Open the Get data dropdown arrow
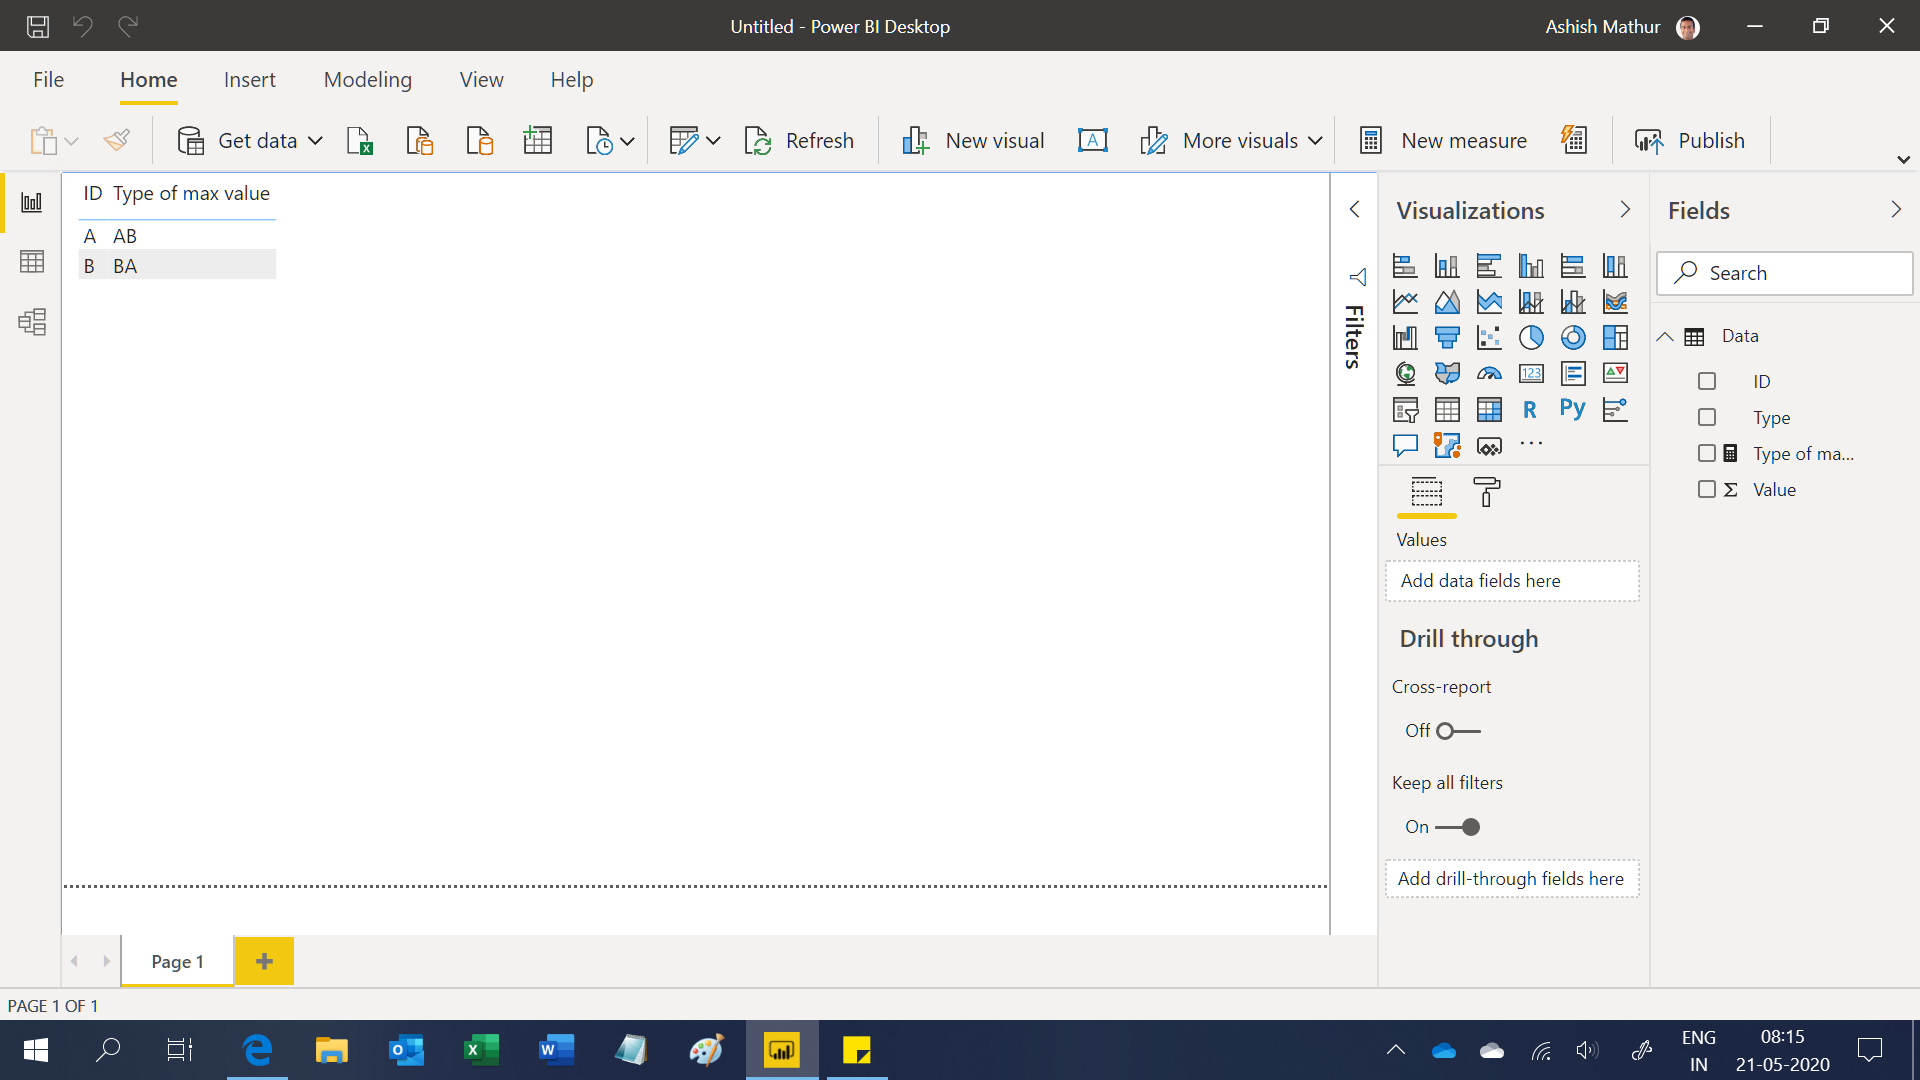This screenshot has height=1080, width=1920. click(315, 141)
